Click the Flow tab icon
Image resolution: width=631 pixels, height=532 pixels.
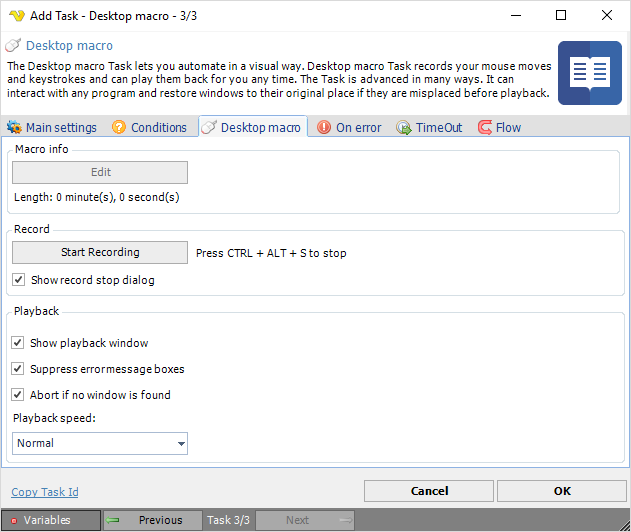click(484, 128)
